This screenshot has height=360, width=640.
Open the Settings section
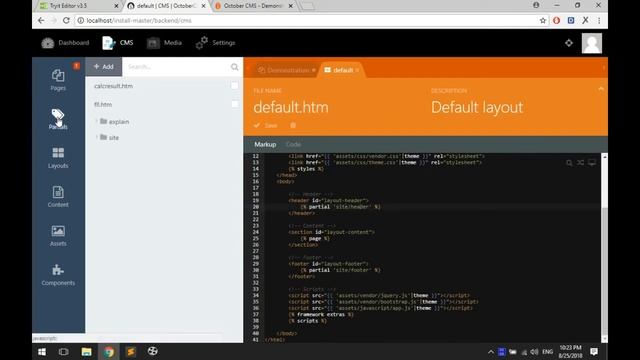click(x=215, y=43)
